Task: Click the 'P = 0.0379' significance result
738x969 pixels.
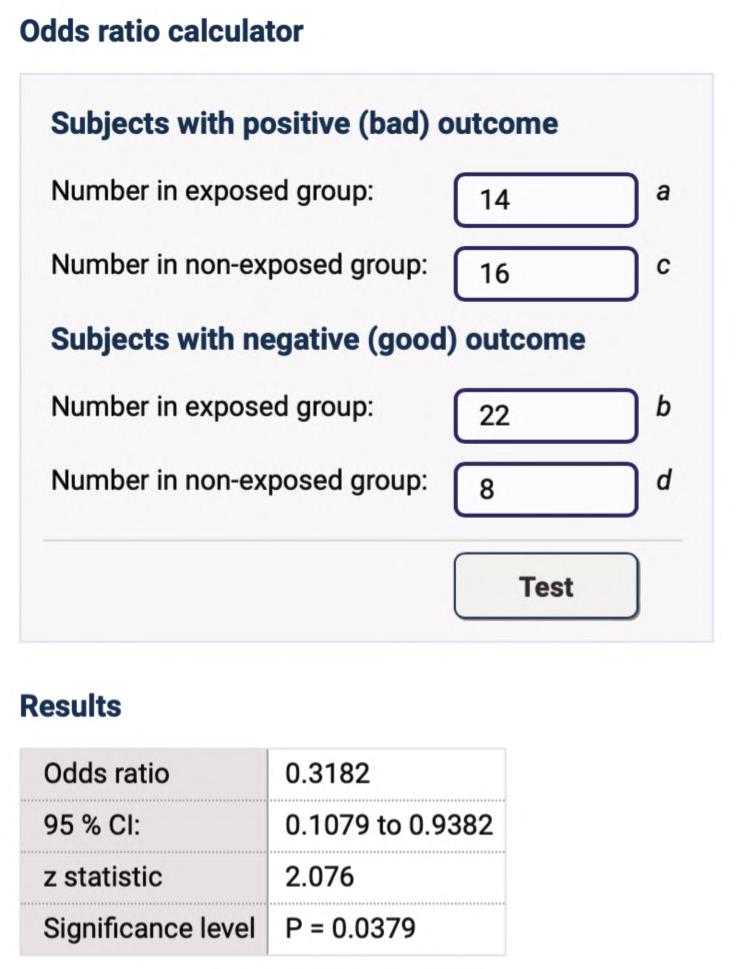Action: tap(350, 929)
